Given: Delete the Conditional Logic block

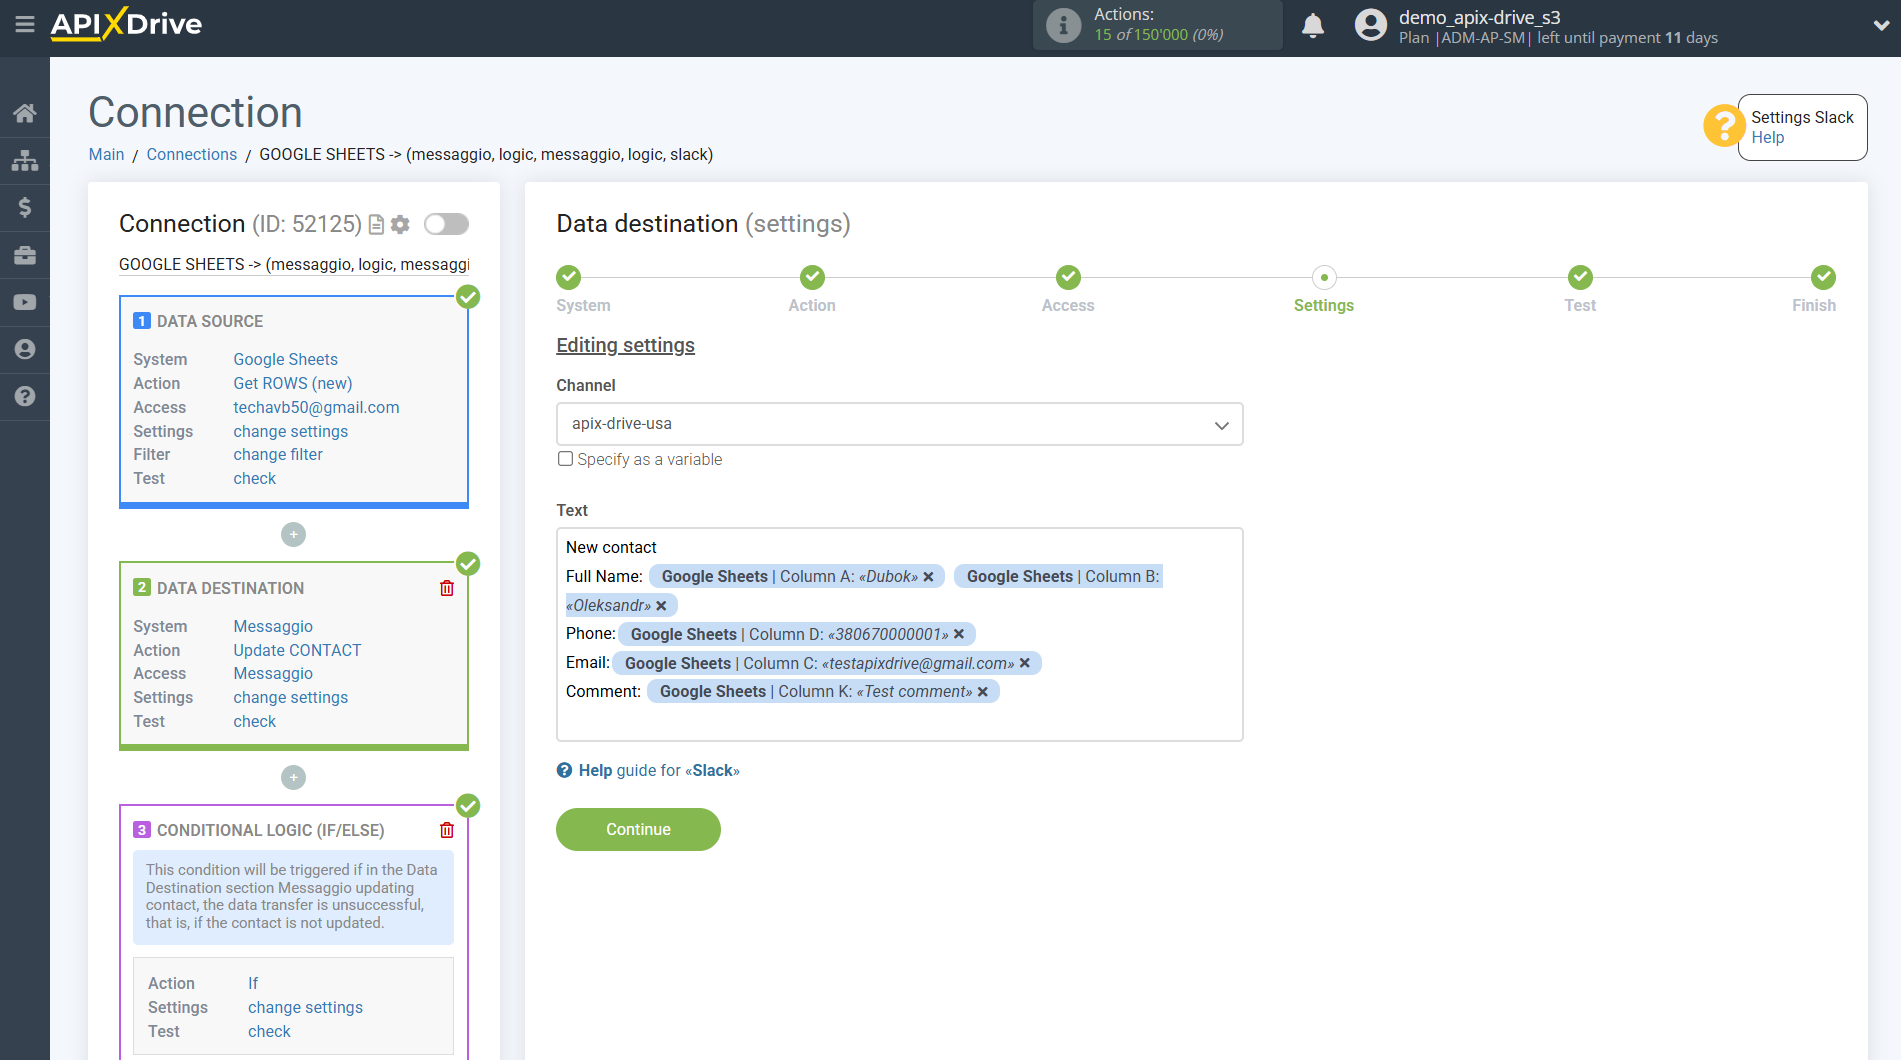Looking at the screenshot, I should click(x=447, y=830).
